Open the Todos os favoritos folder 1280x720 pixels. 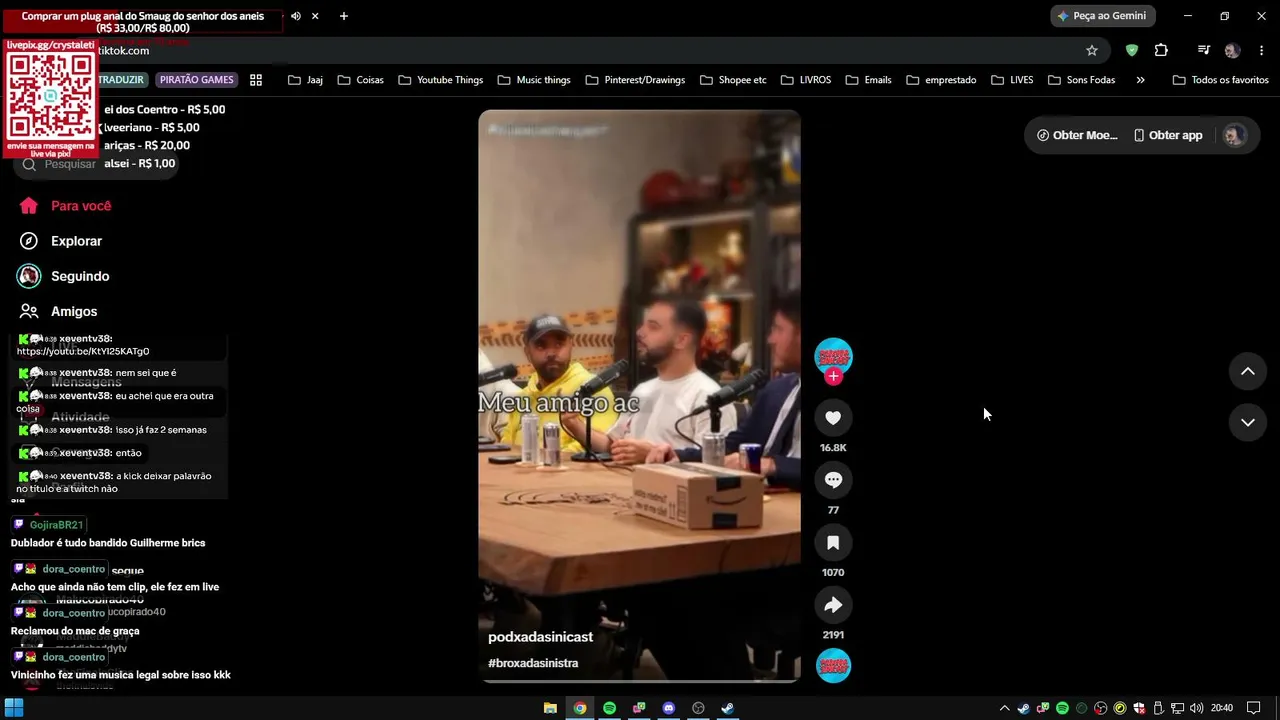1220,80
